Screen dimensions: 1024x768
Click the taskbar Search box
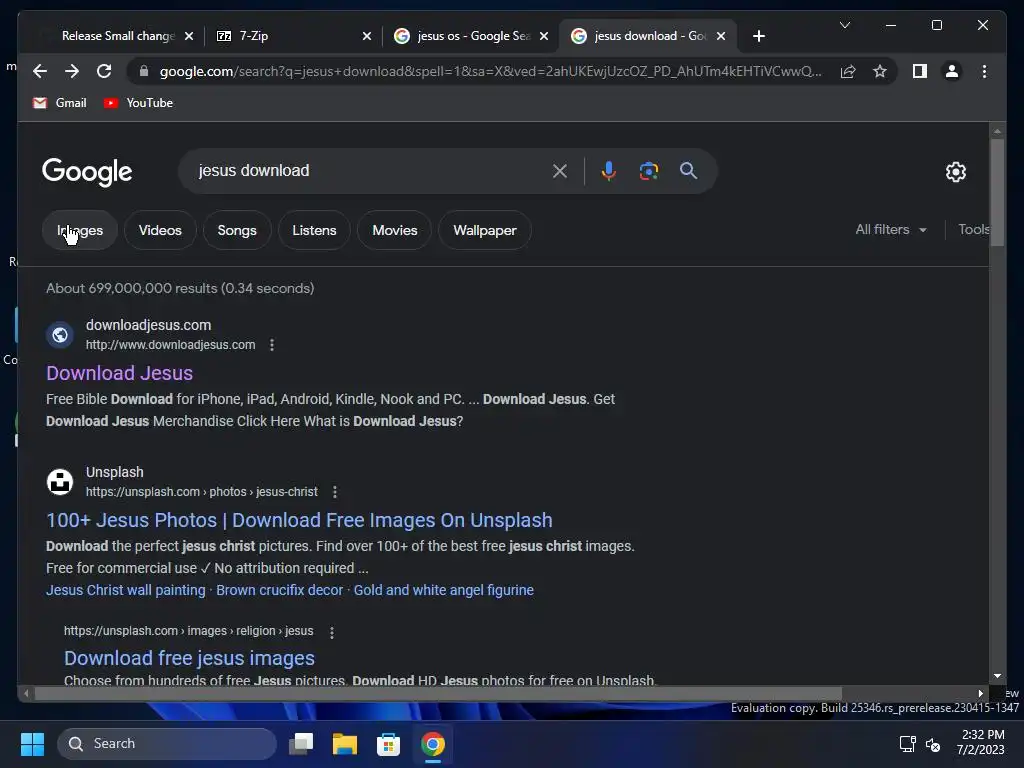pos(167,744)
